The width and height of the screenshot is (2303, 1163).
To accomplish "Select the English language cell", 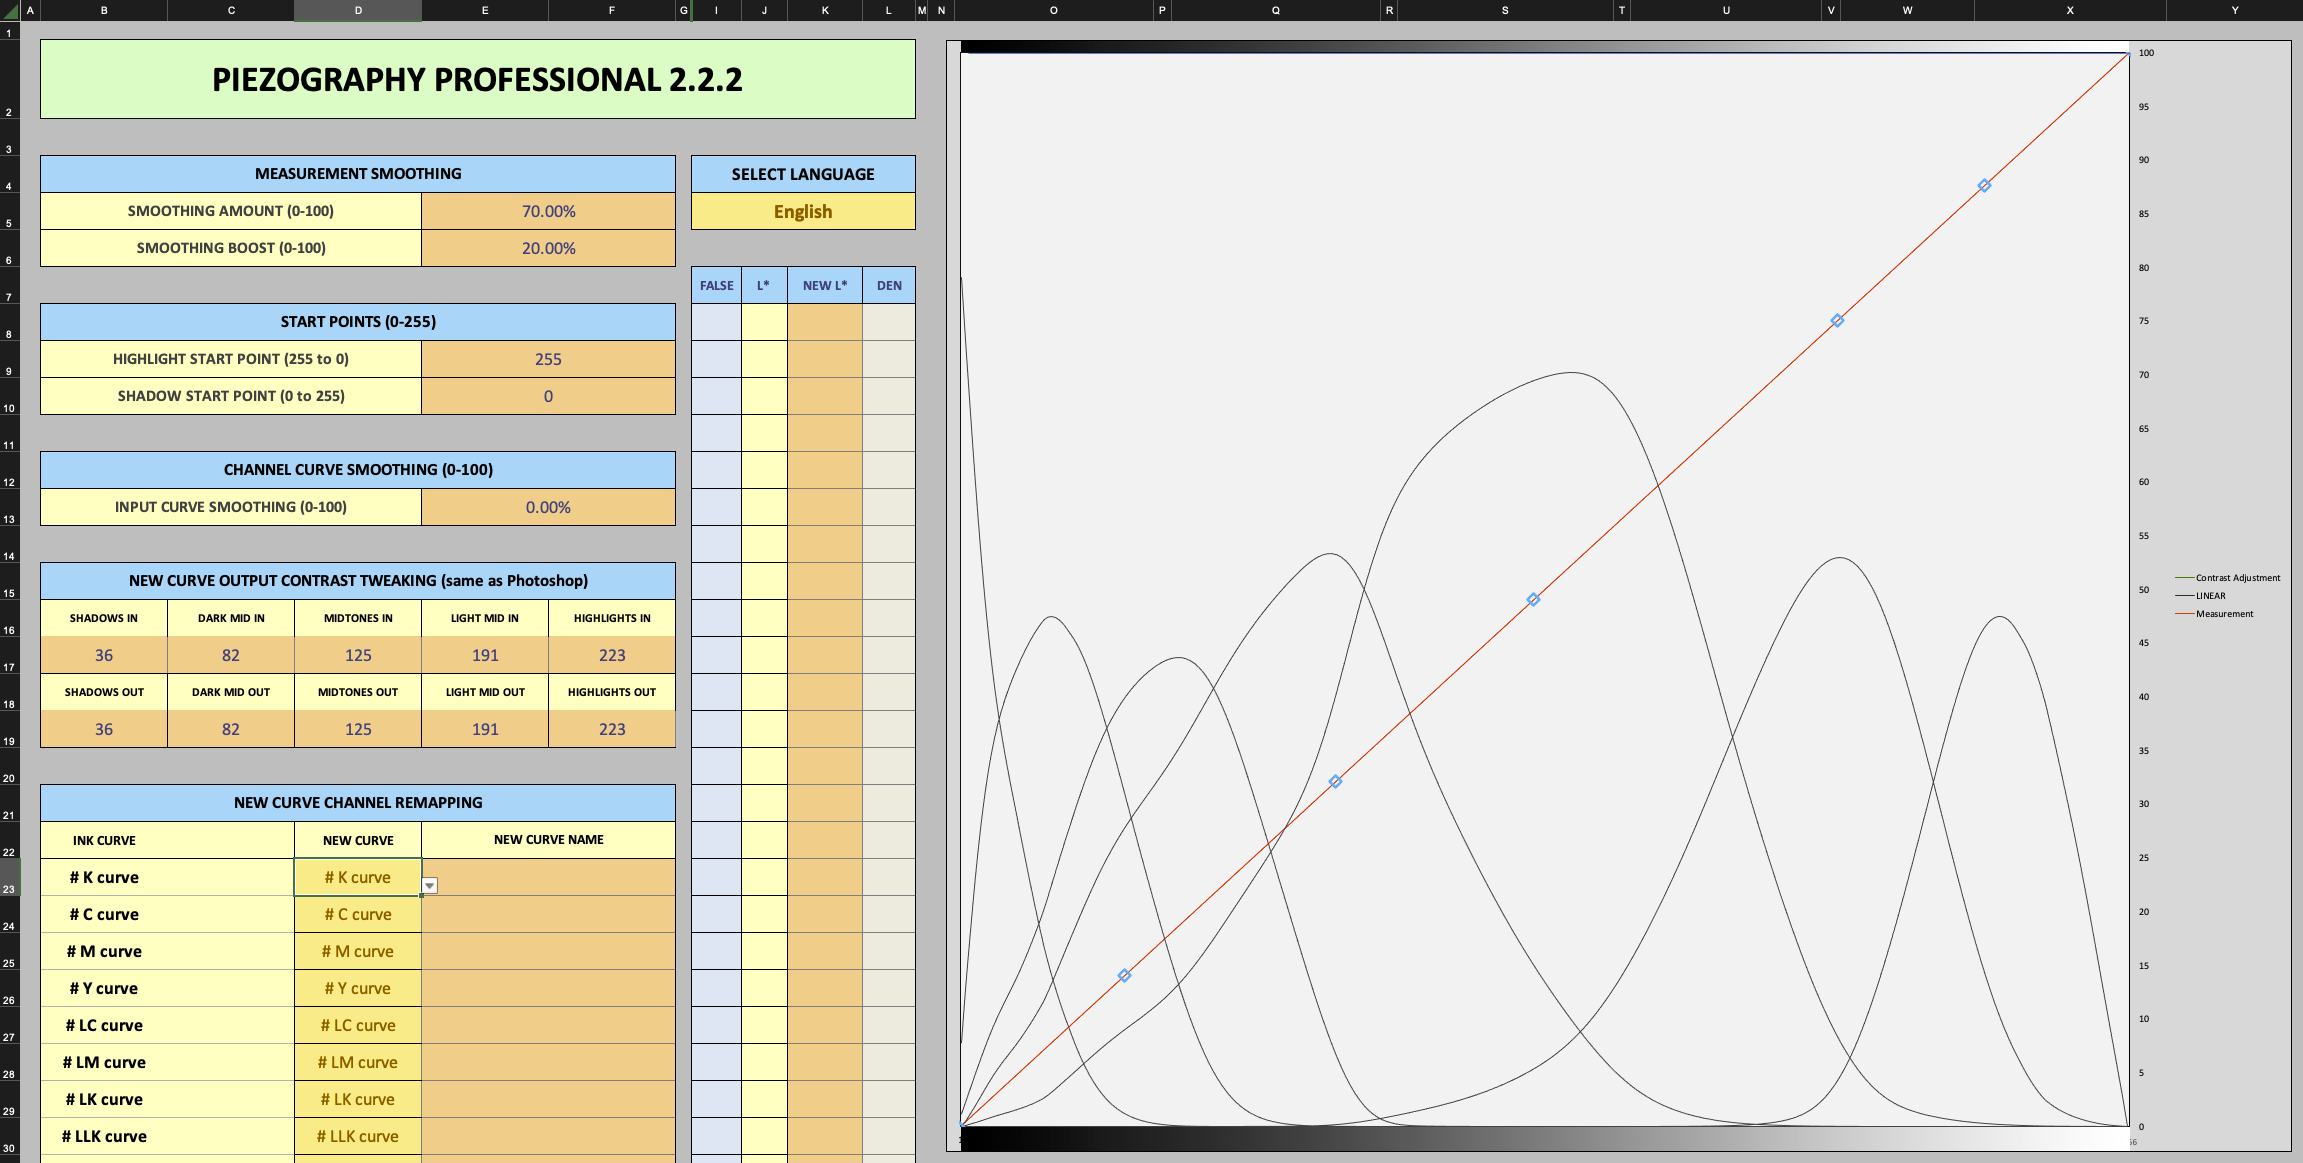I will pyautogui.click(x=803, y=211).
